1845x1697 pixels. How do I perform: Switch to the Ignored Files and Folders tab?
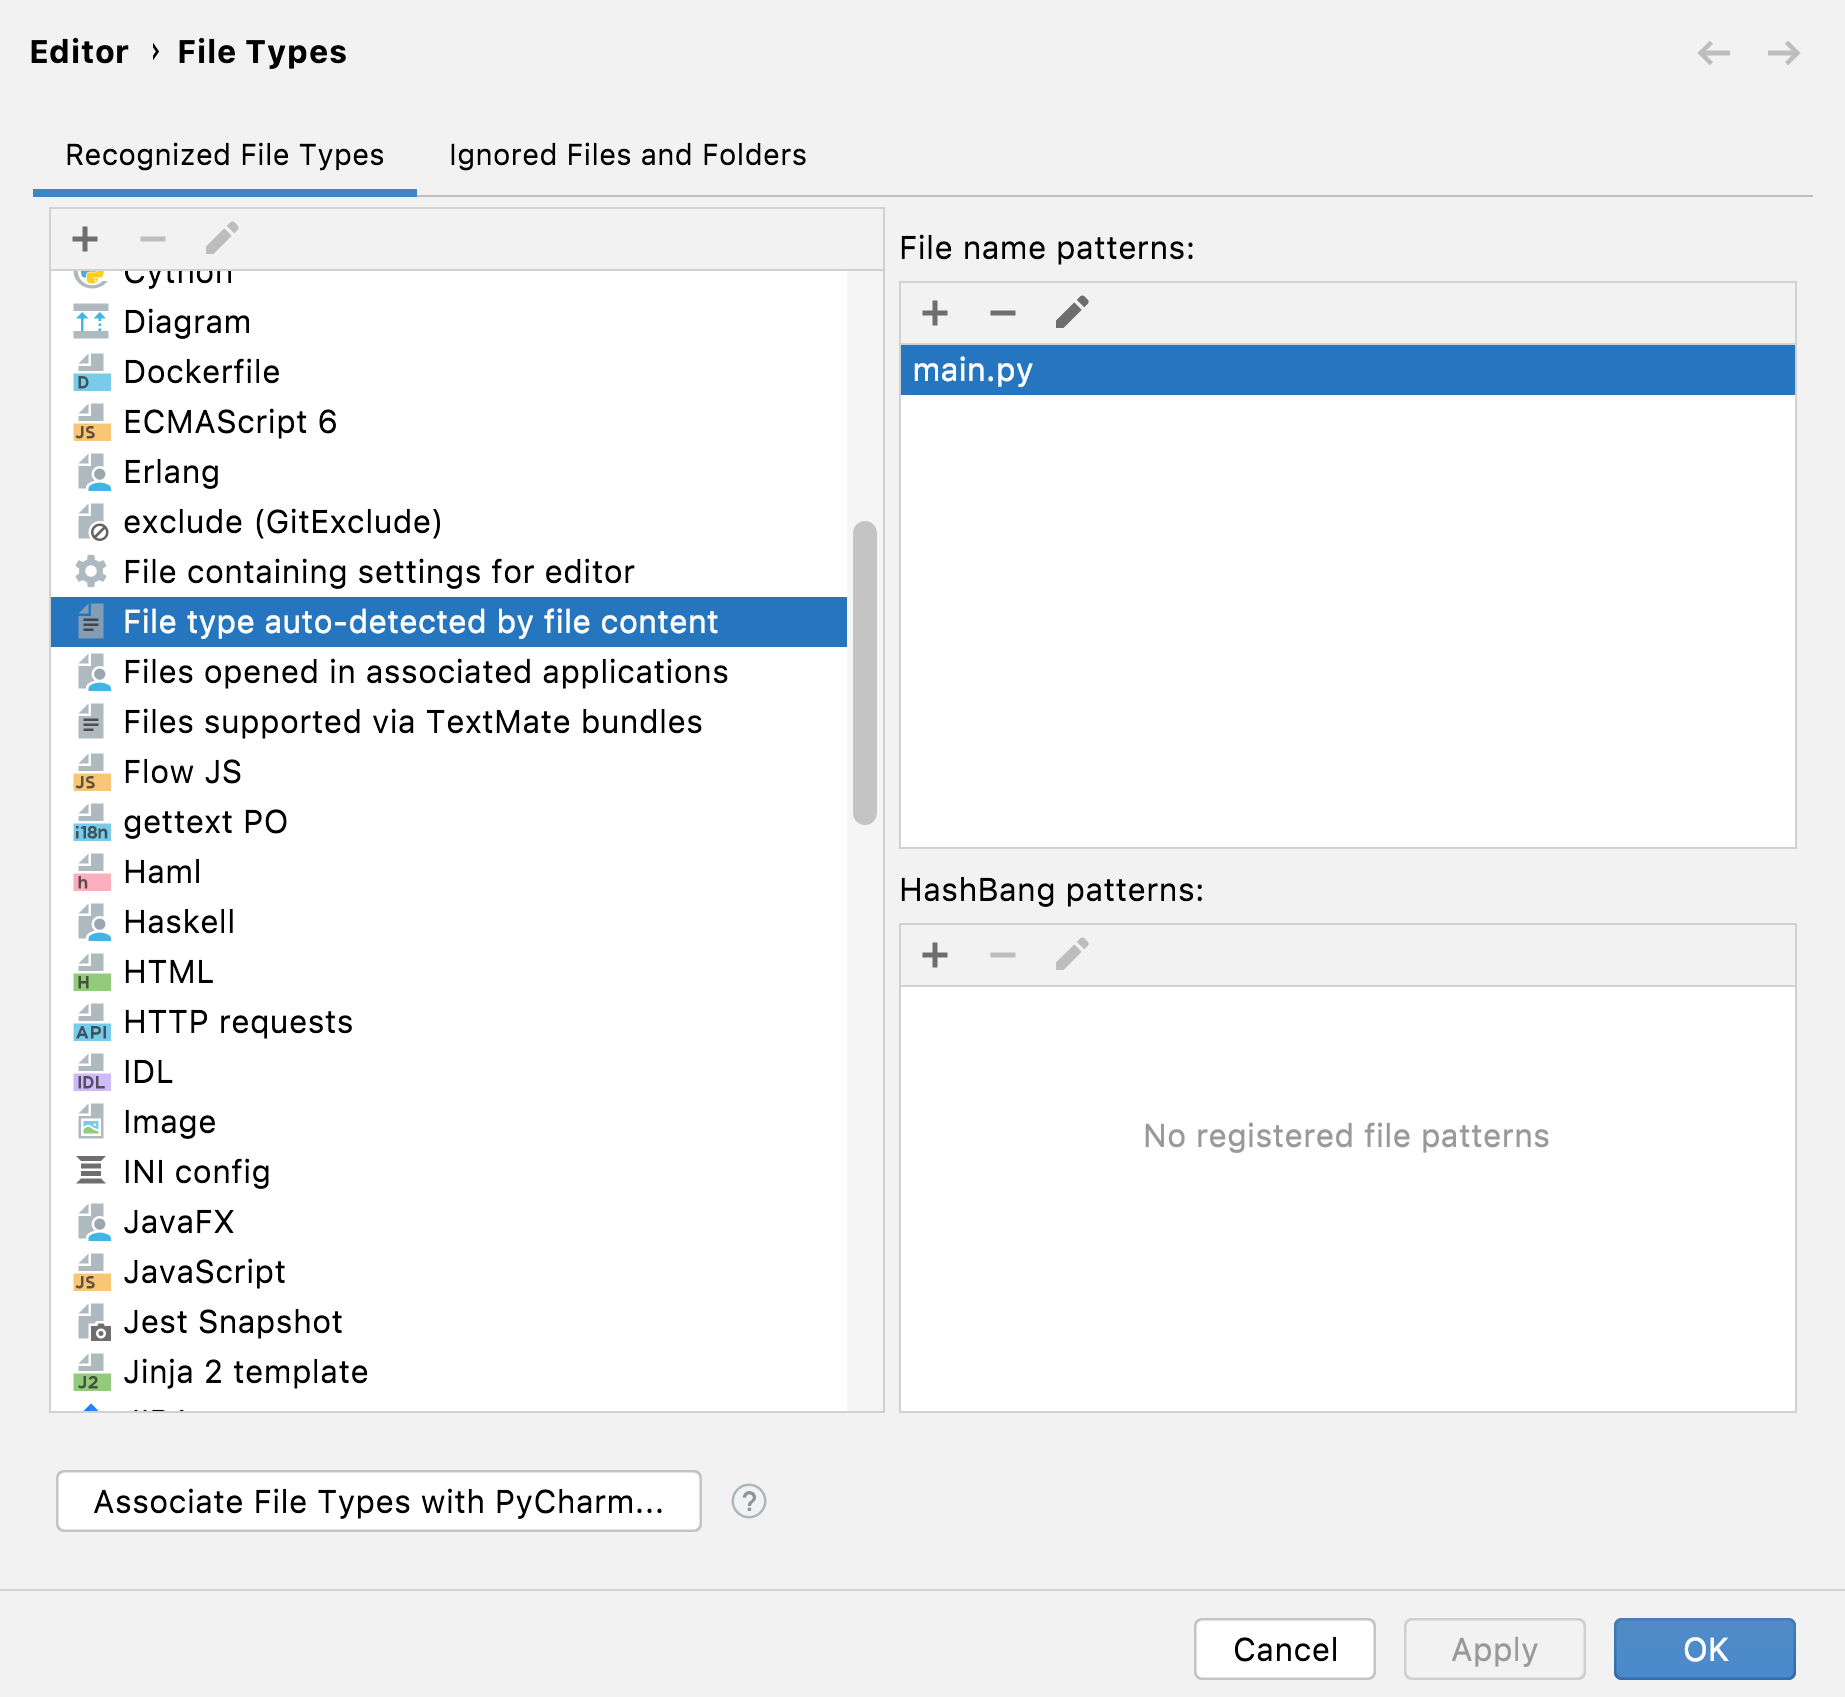point(627,155)
